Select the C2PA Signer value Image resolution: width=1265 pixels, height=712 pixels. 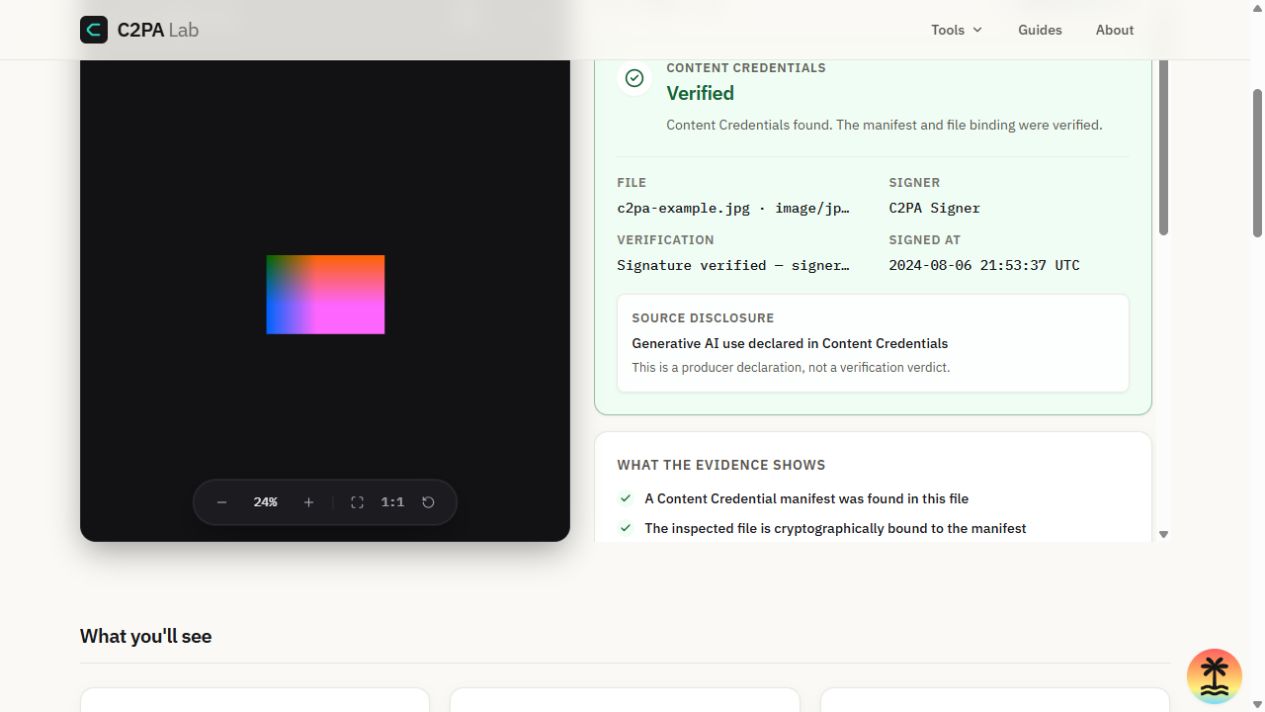tap(934, 208)
